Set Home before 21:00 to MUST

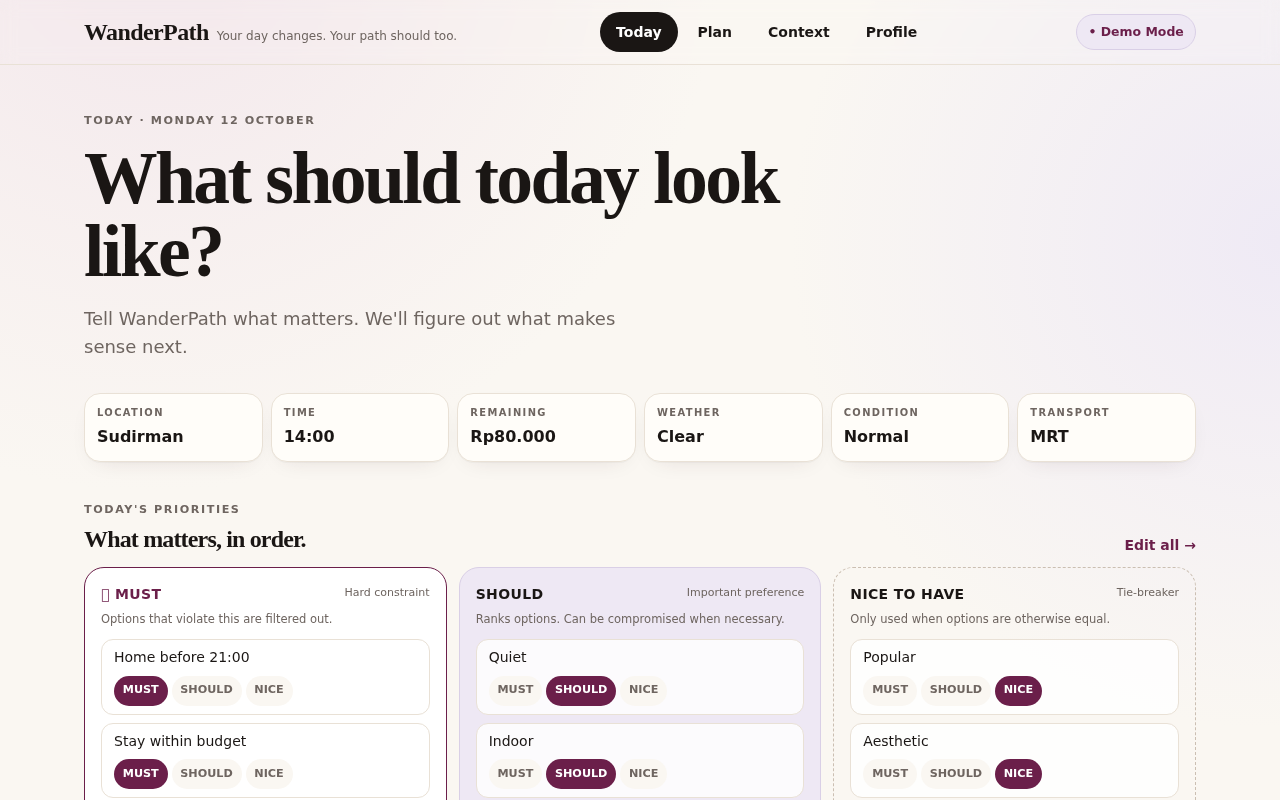click(141, 690)
